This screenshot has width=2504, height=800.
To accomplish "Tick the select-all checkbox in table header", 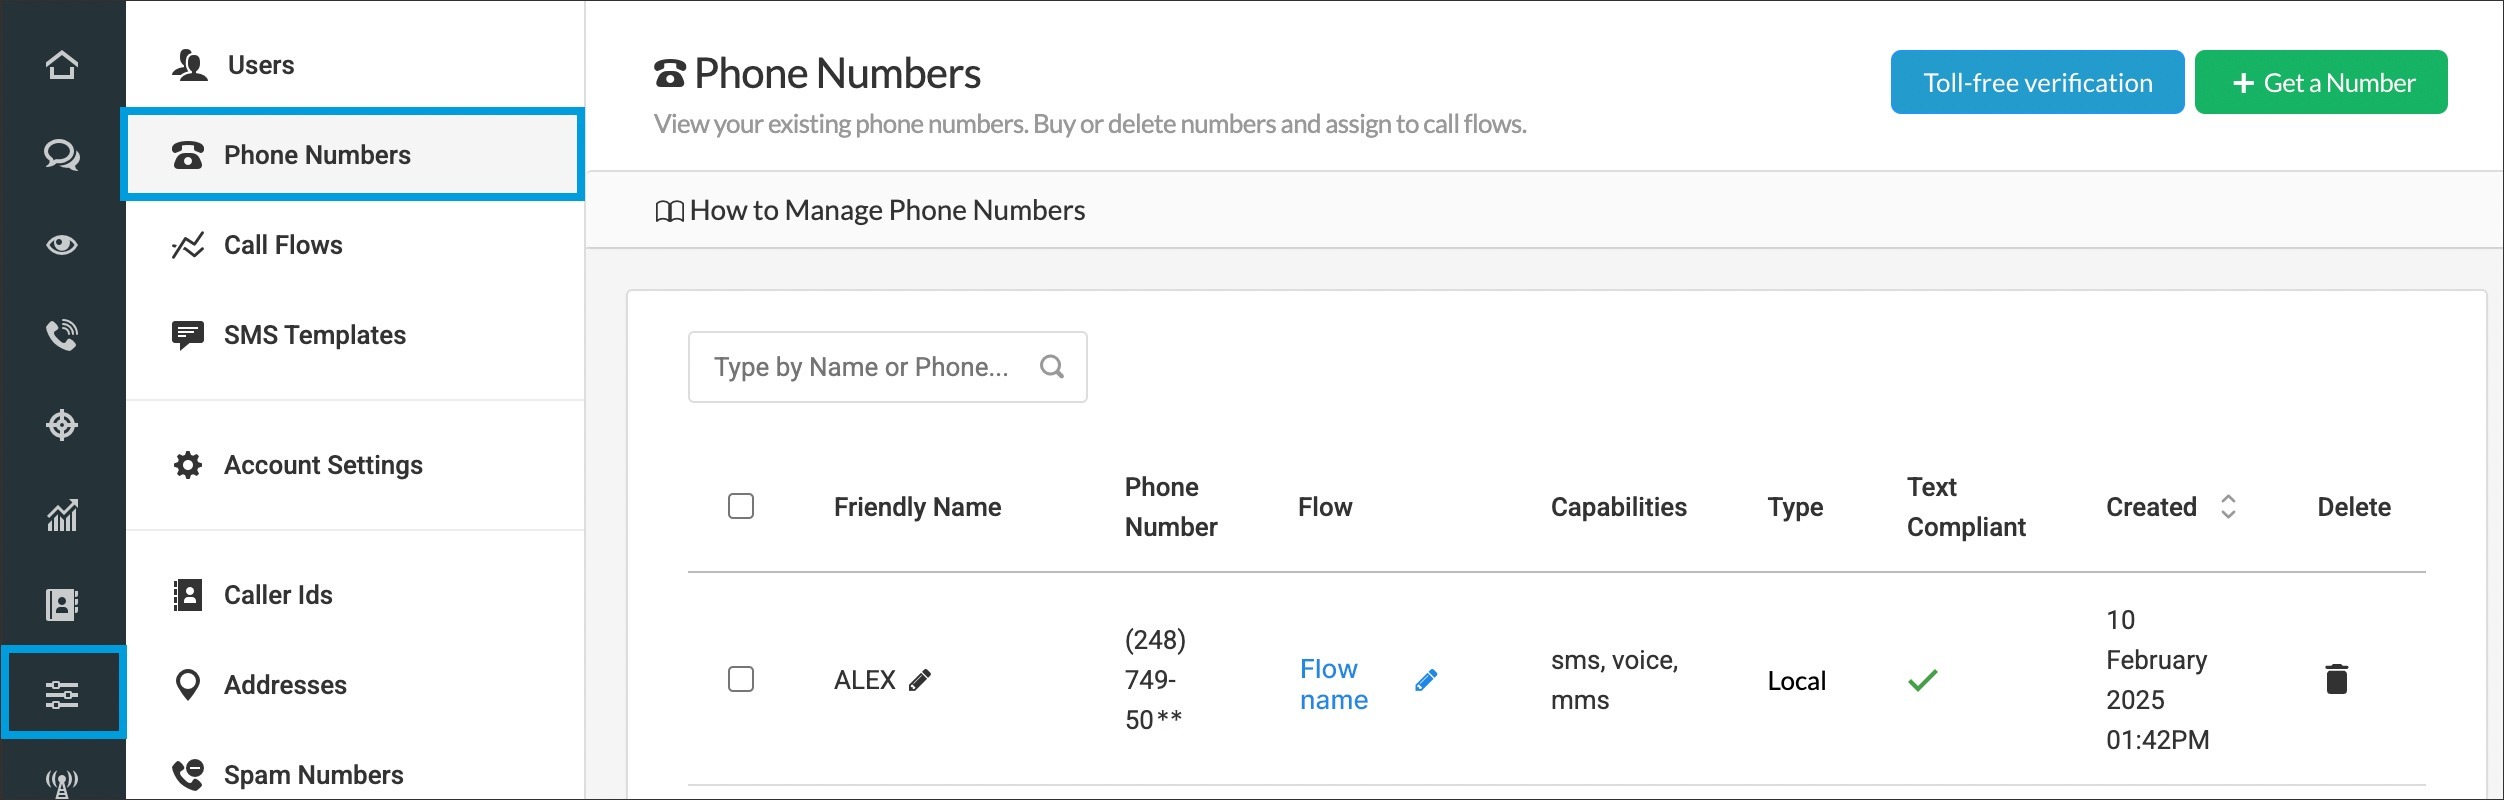I will point(741,506).
